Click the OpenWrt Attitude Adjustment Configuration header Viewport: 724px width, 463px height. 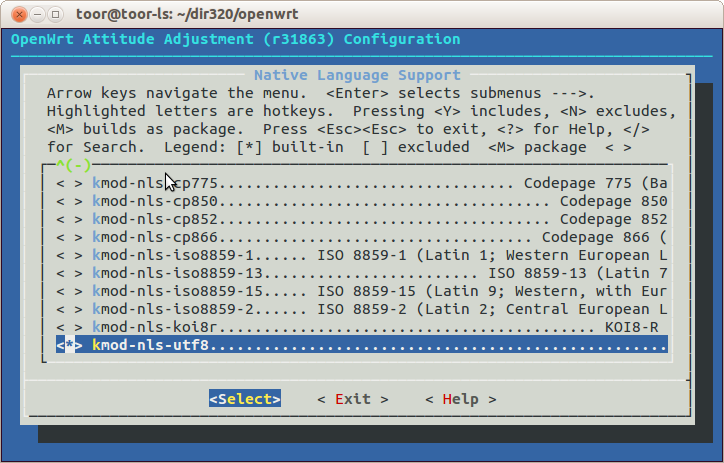coord(235,39)
